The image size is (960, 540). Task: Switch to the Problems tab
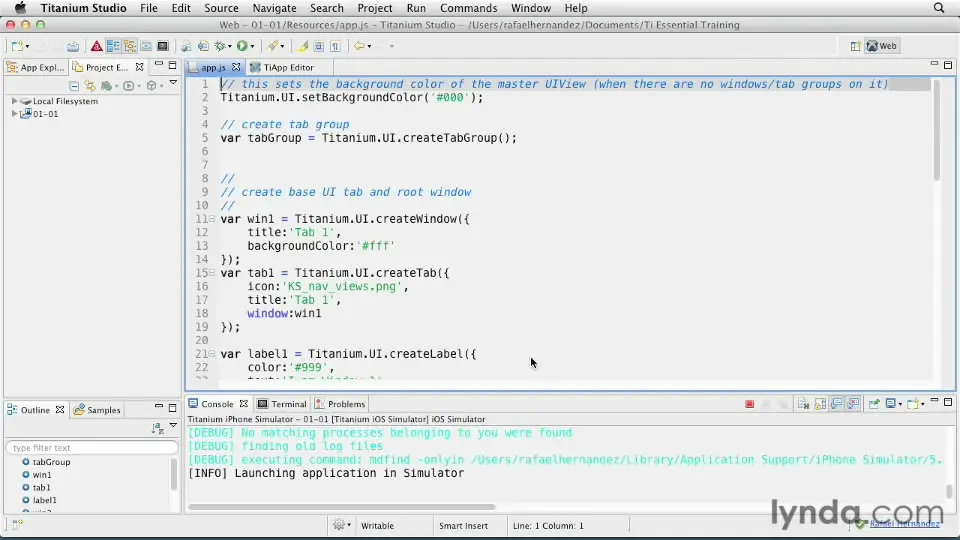pyautogui.click(x=340, y=404)
